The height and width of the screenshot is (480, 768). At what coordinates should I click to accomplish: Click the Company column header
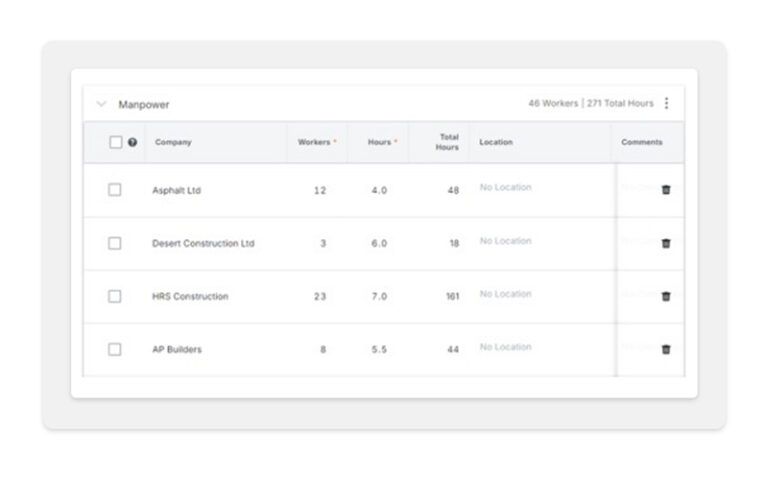tap(173, 142)
